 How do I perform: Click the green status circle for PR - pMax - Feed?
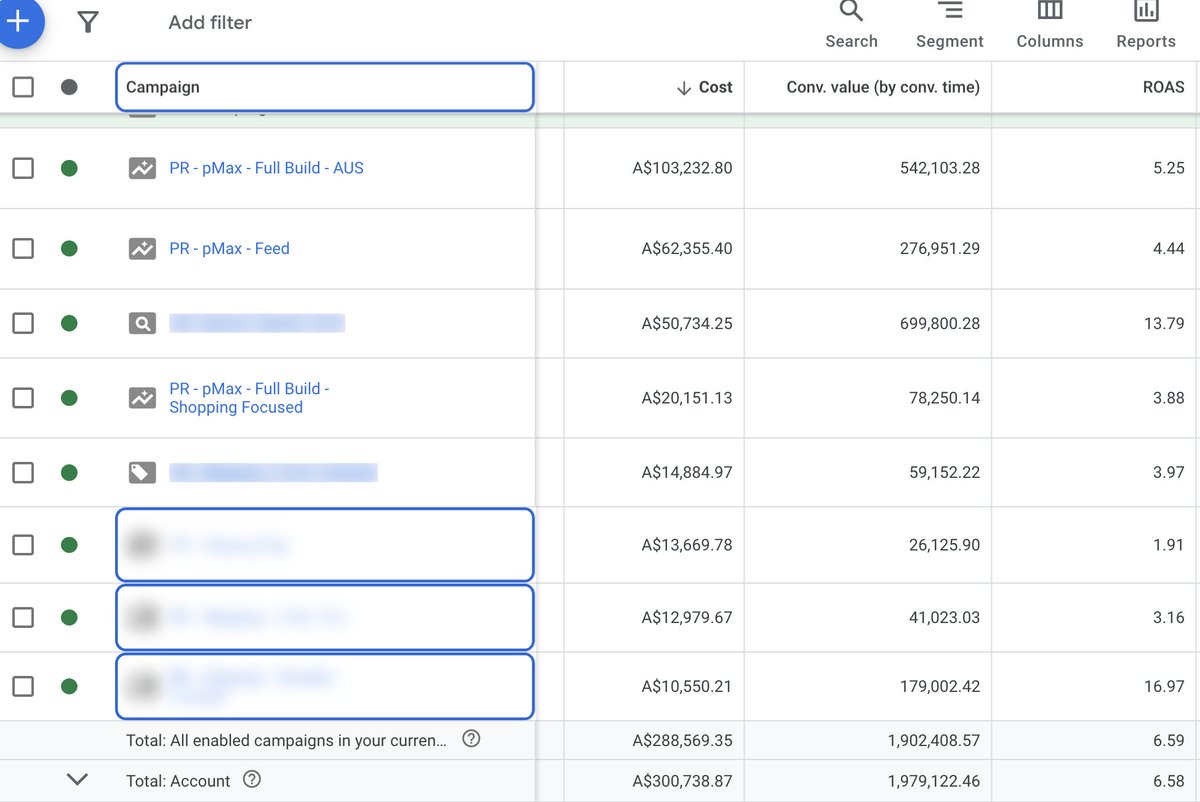[69, 248]
